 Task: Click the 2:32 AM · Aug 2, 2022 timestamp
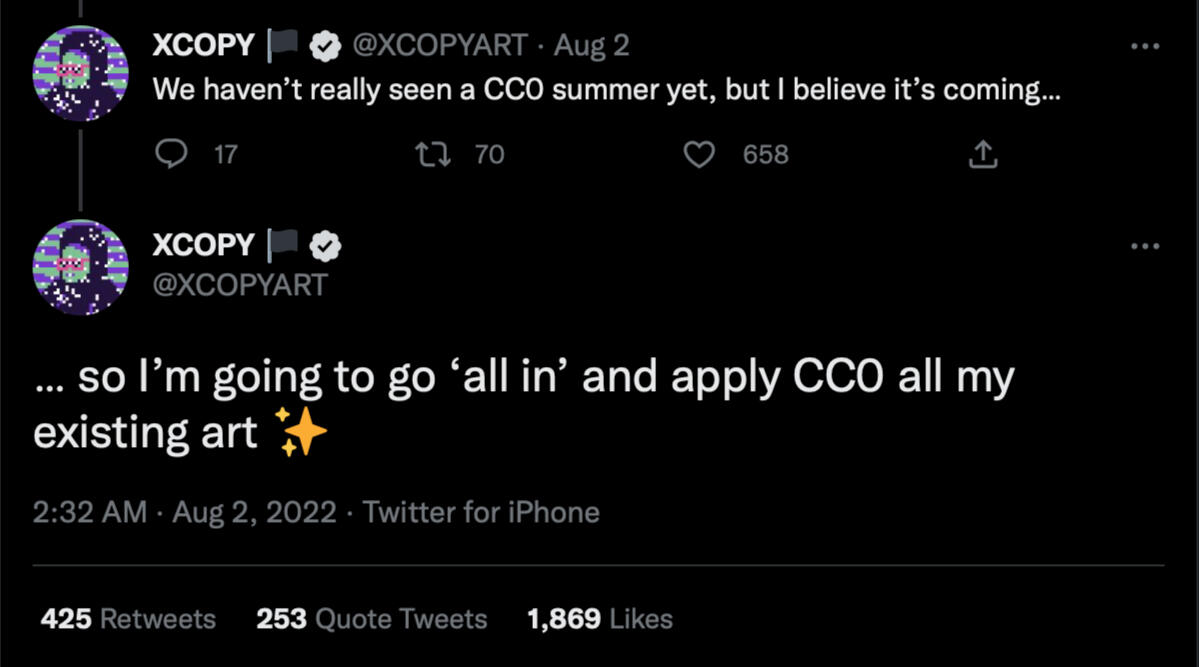tap(184, 513)
